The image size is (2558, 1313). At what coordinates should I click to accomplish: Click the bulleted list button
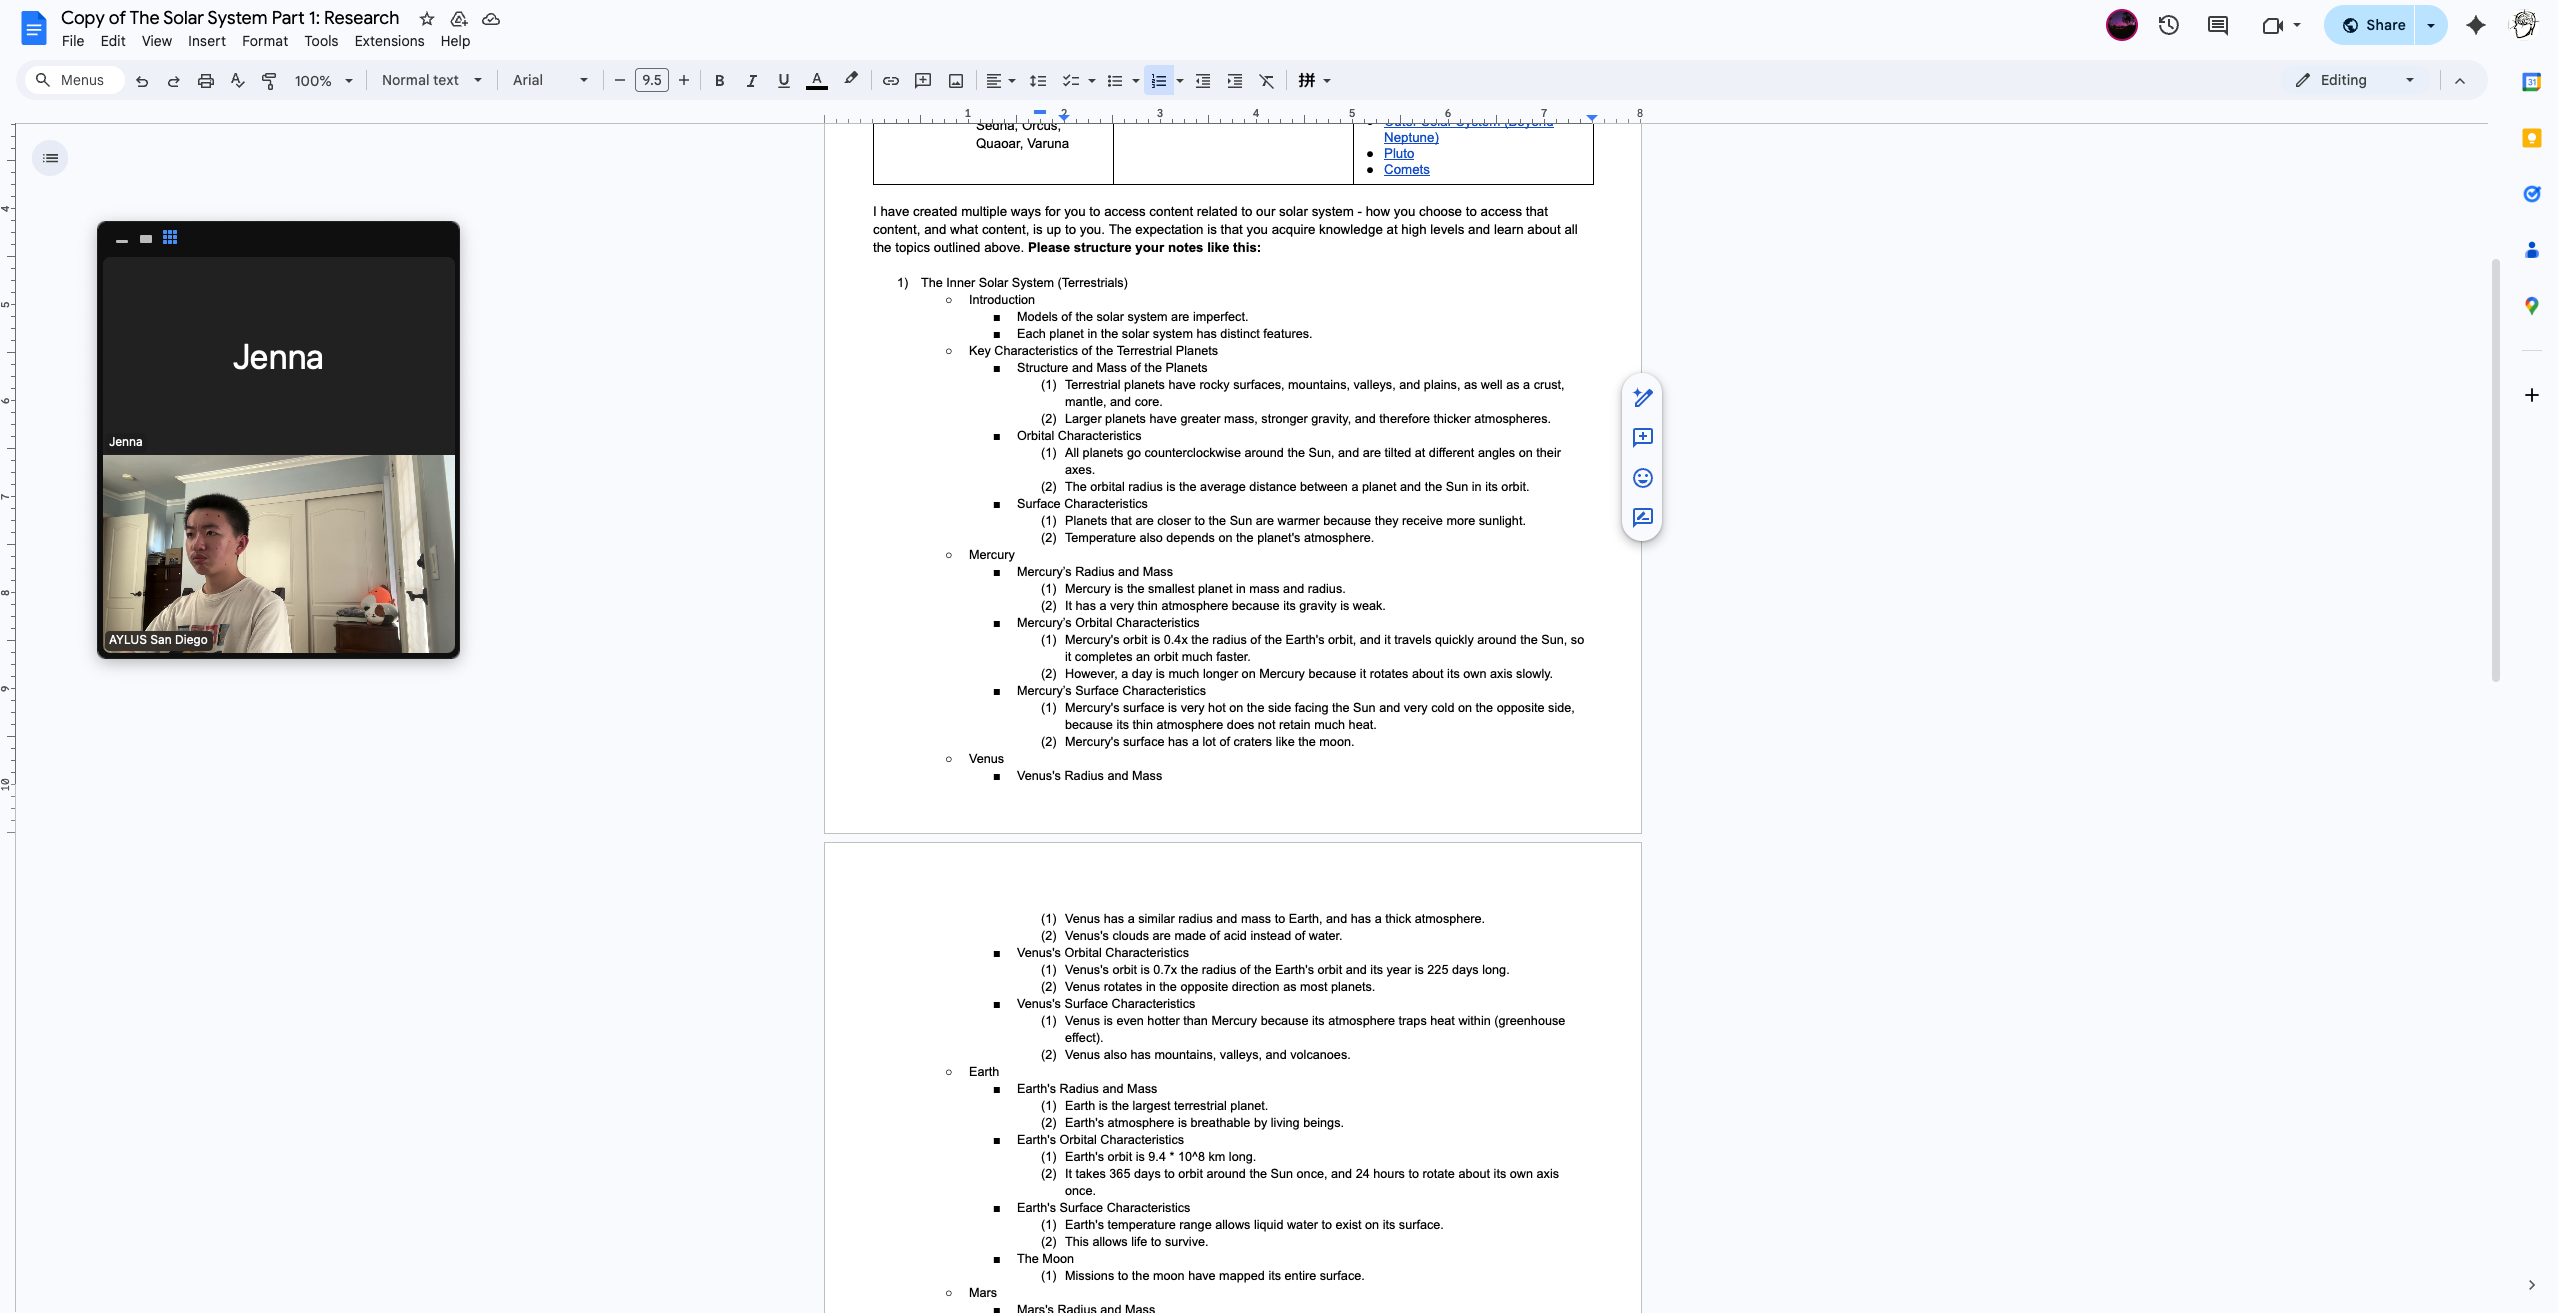click(x=1115, y=81)
